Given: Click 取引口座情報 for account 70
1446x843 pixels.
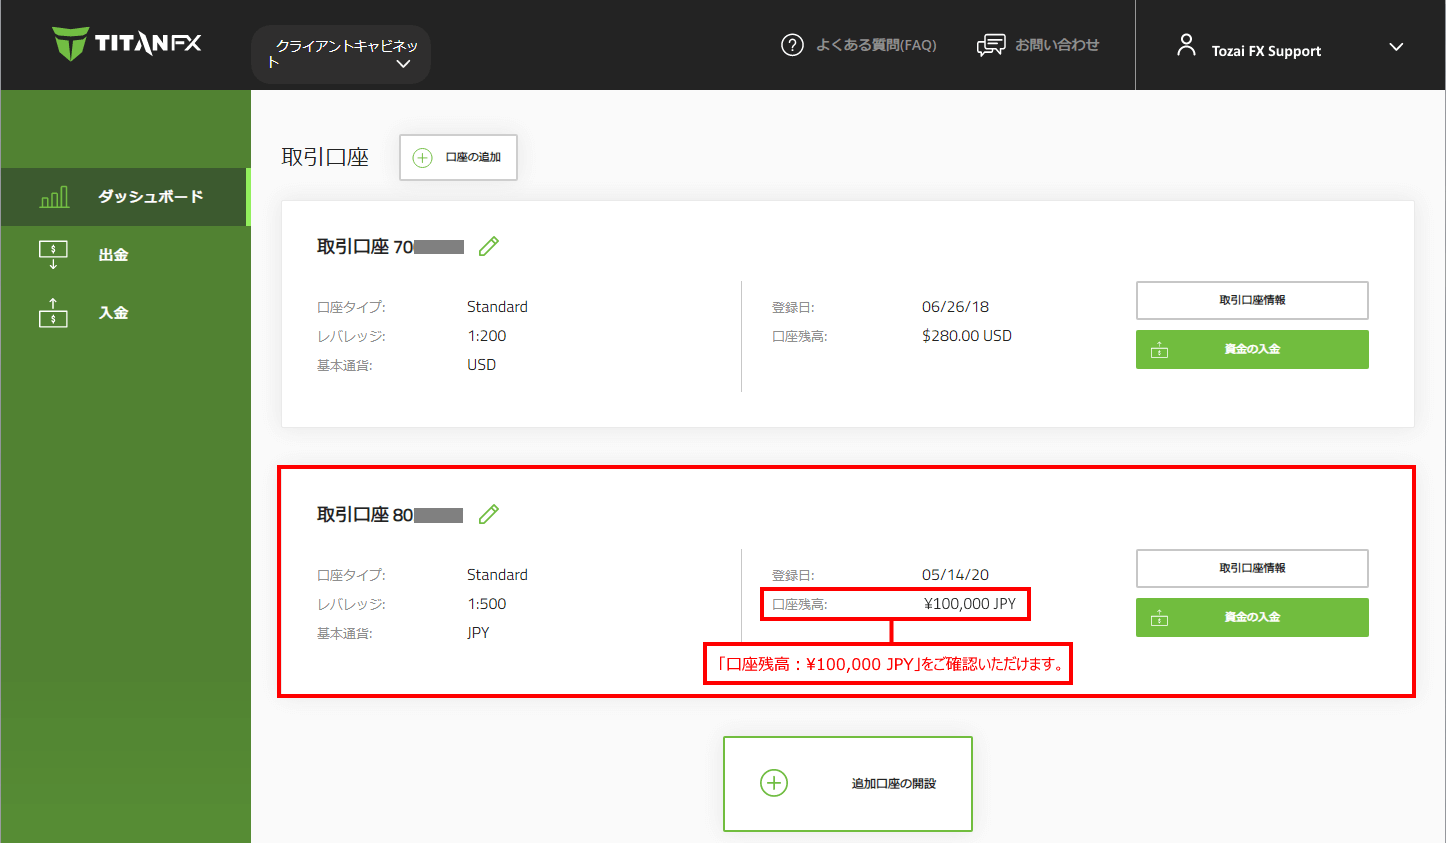Looking at the screenshot, I should tap(1252, 300).
